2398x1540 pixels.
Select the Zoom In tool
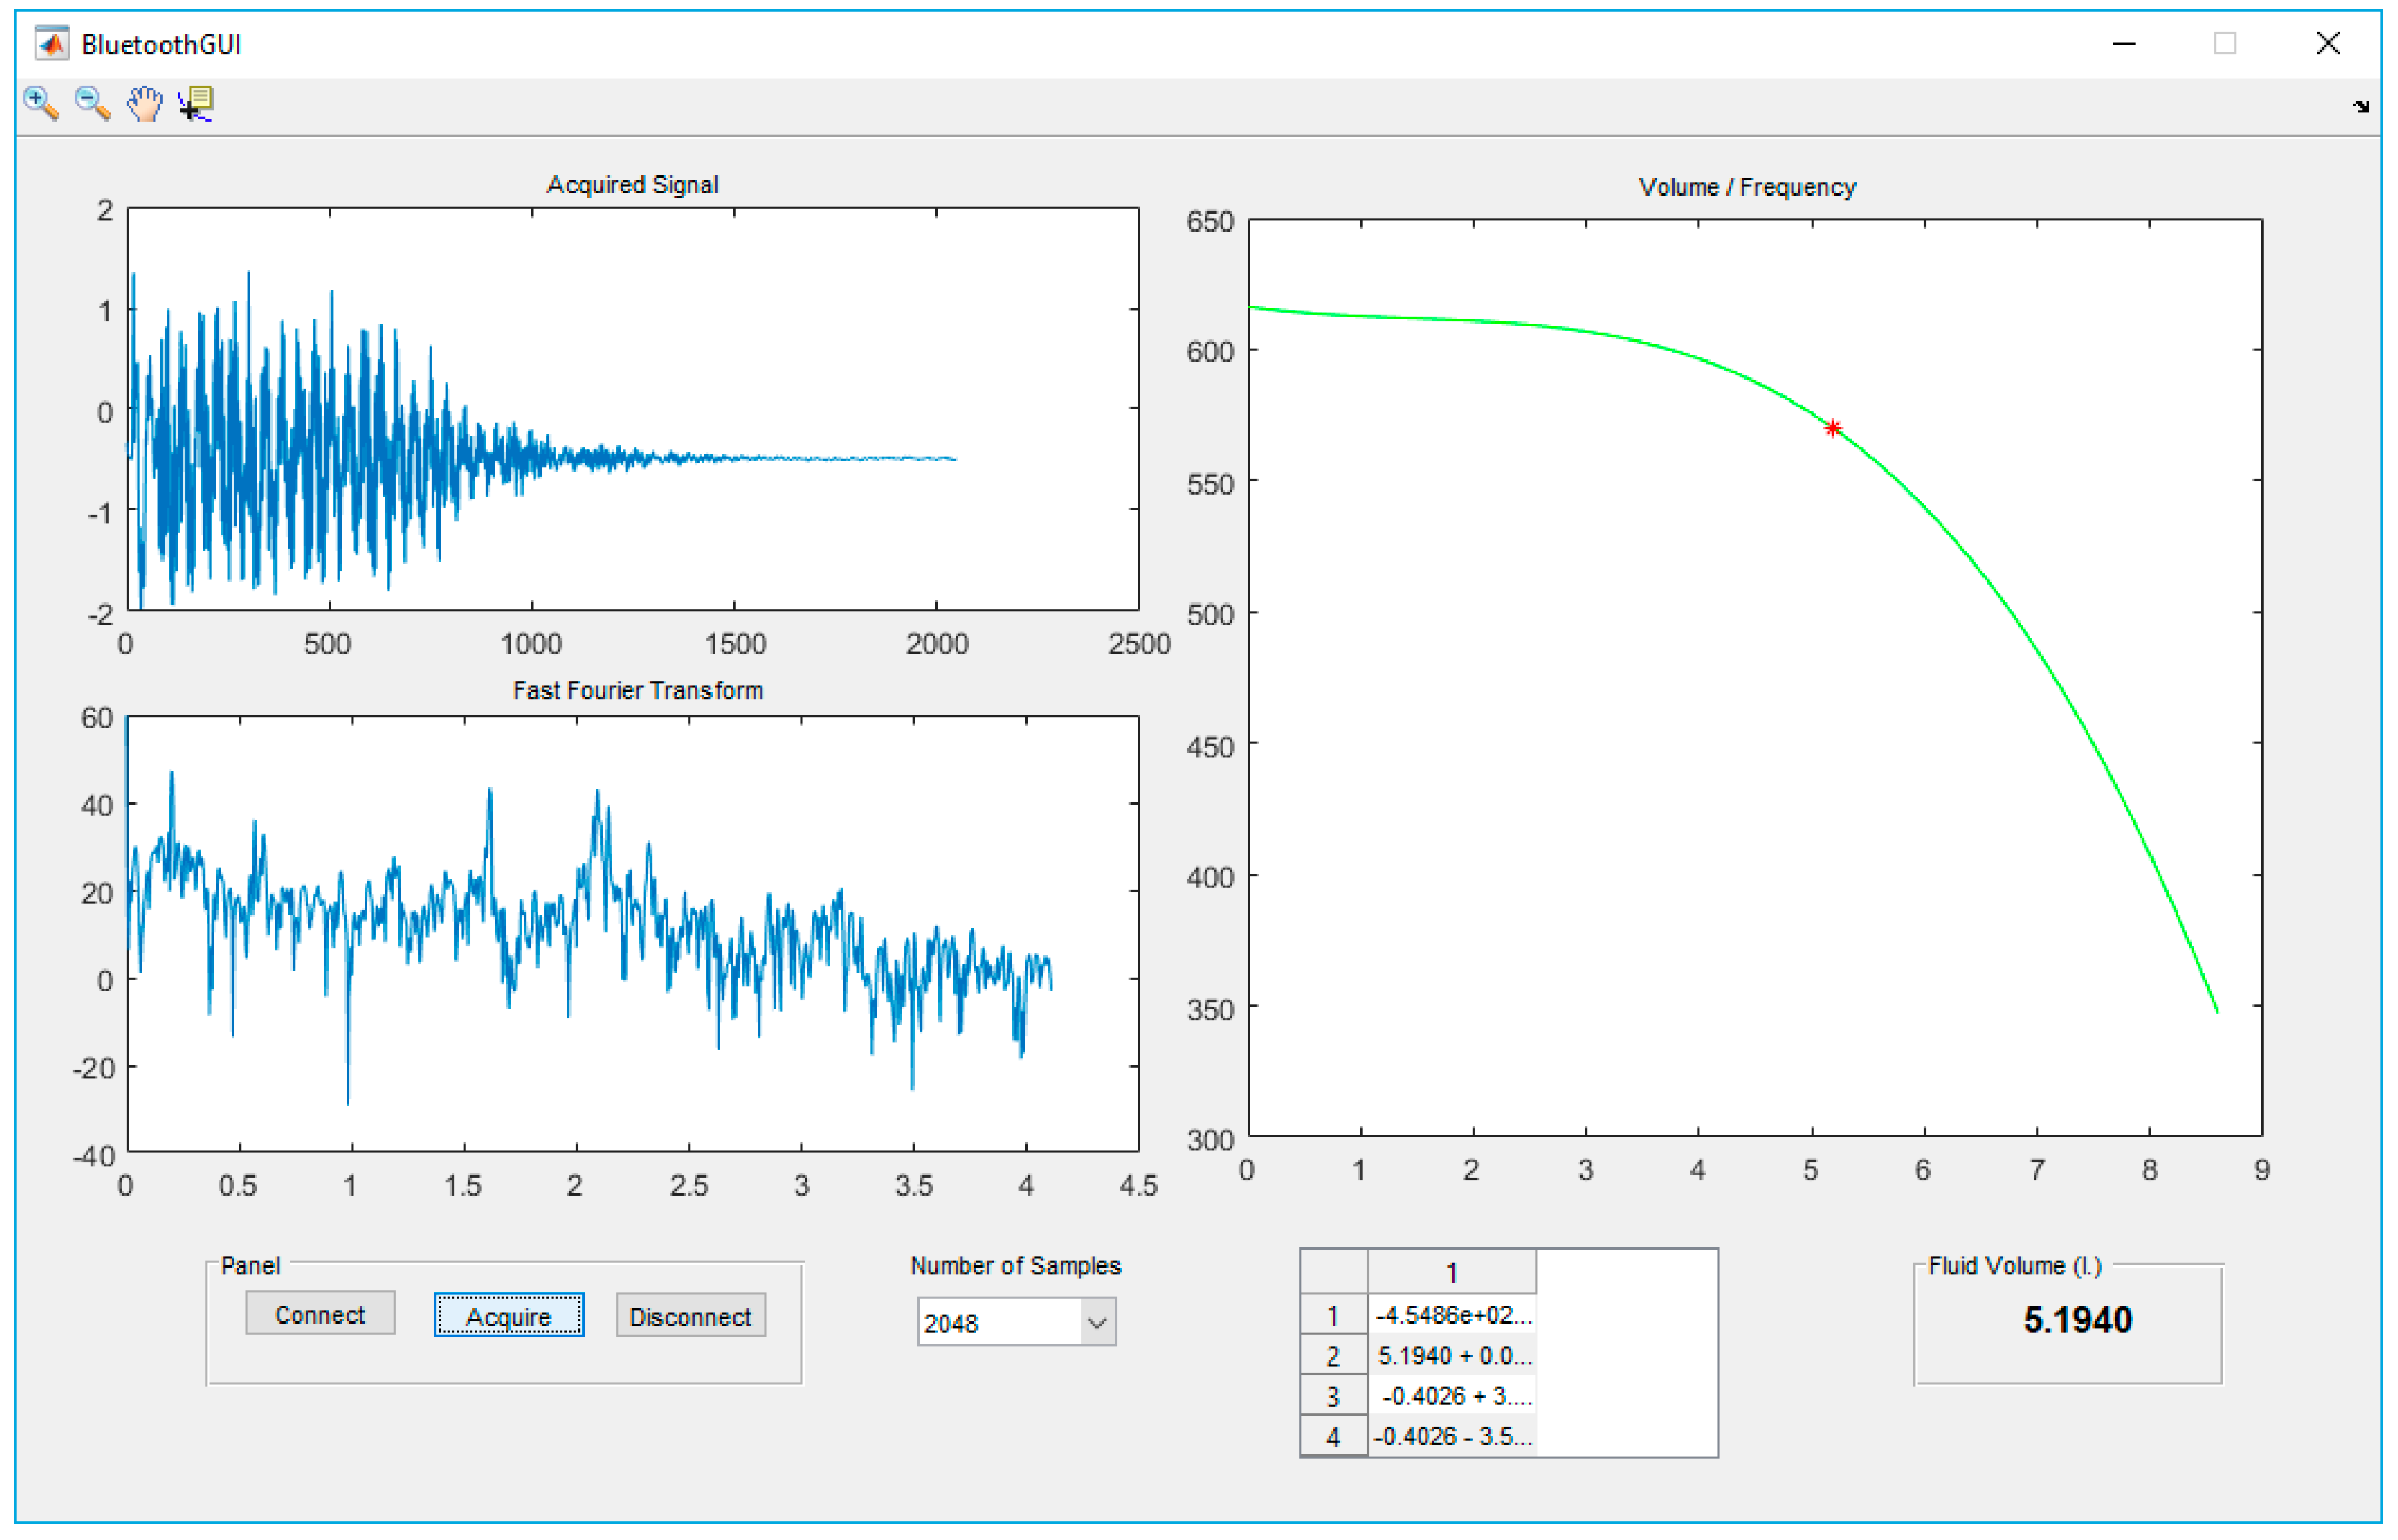pos(40,103)
